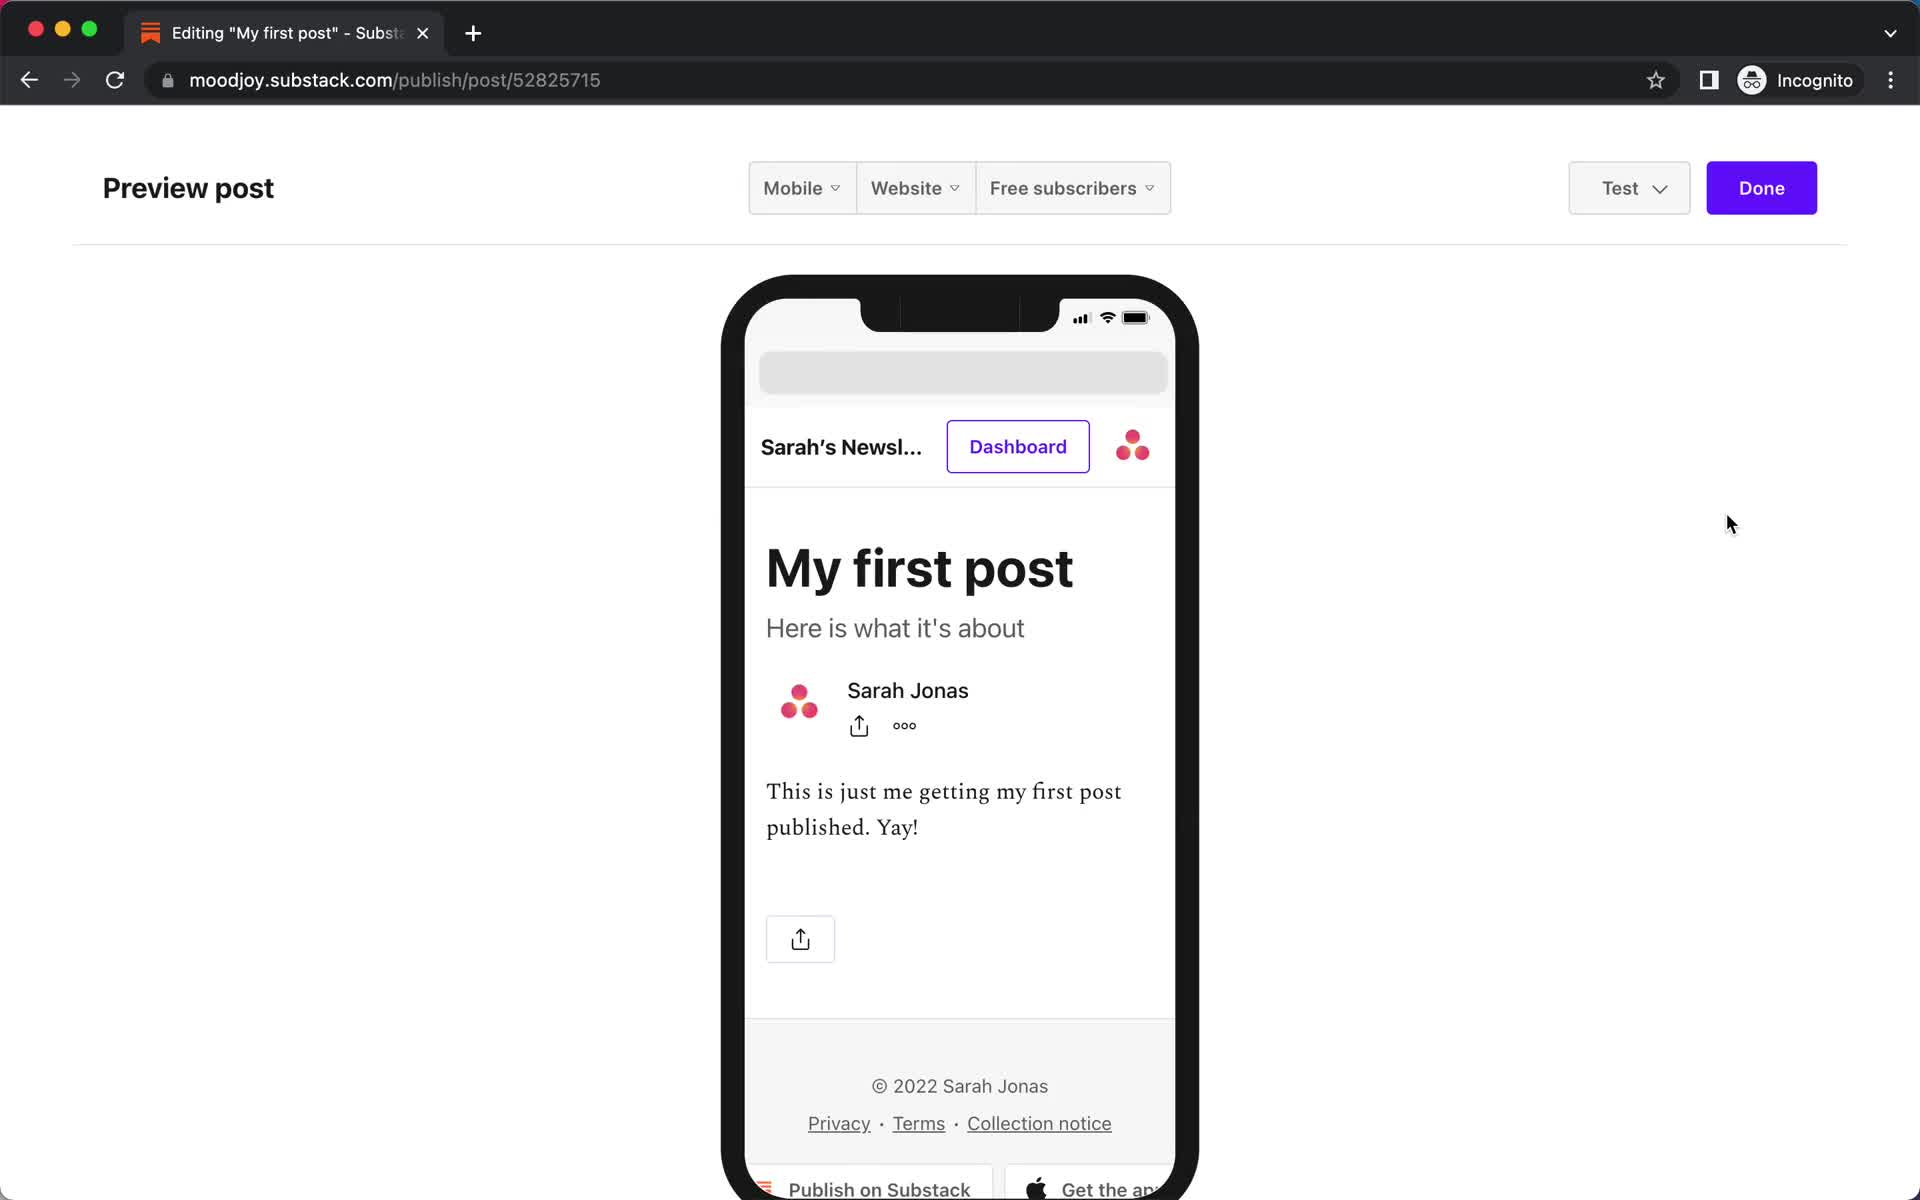The height and width of the screenshot is (1200, 1920).
Task: Click the more options (•••) icon
Action: point(905,726)
